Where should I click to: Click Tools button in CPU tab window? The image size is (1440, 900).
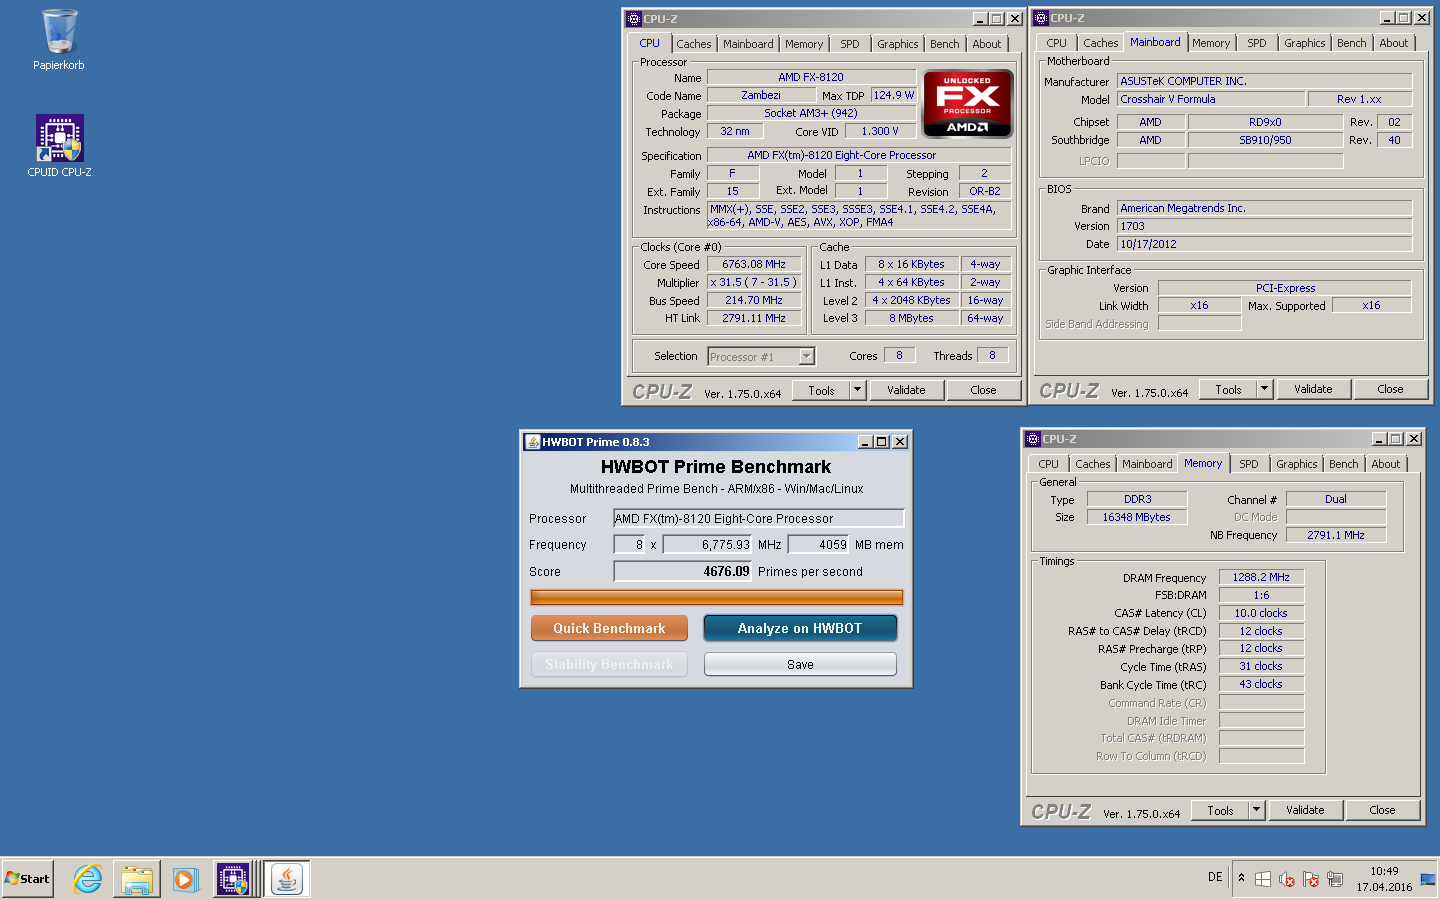821,390
